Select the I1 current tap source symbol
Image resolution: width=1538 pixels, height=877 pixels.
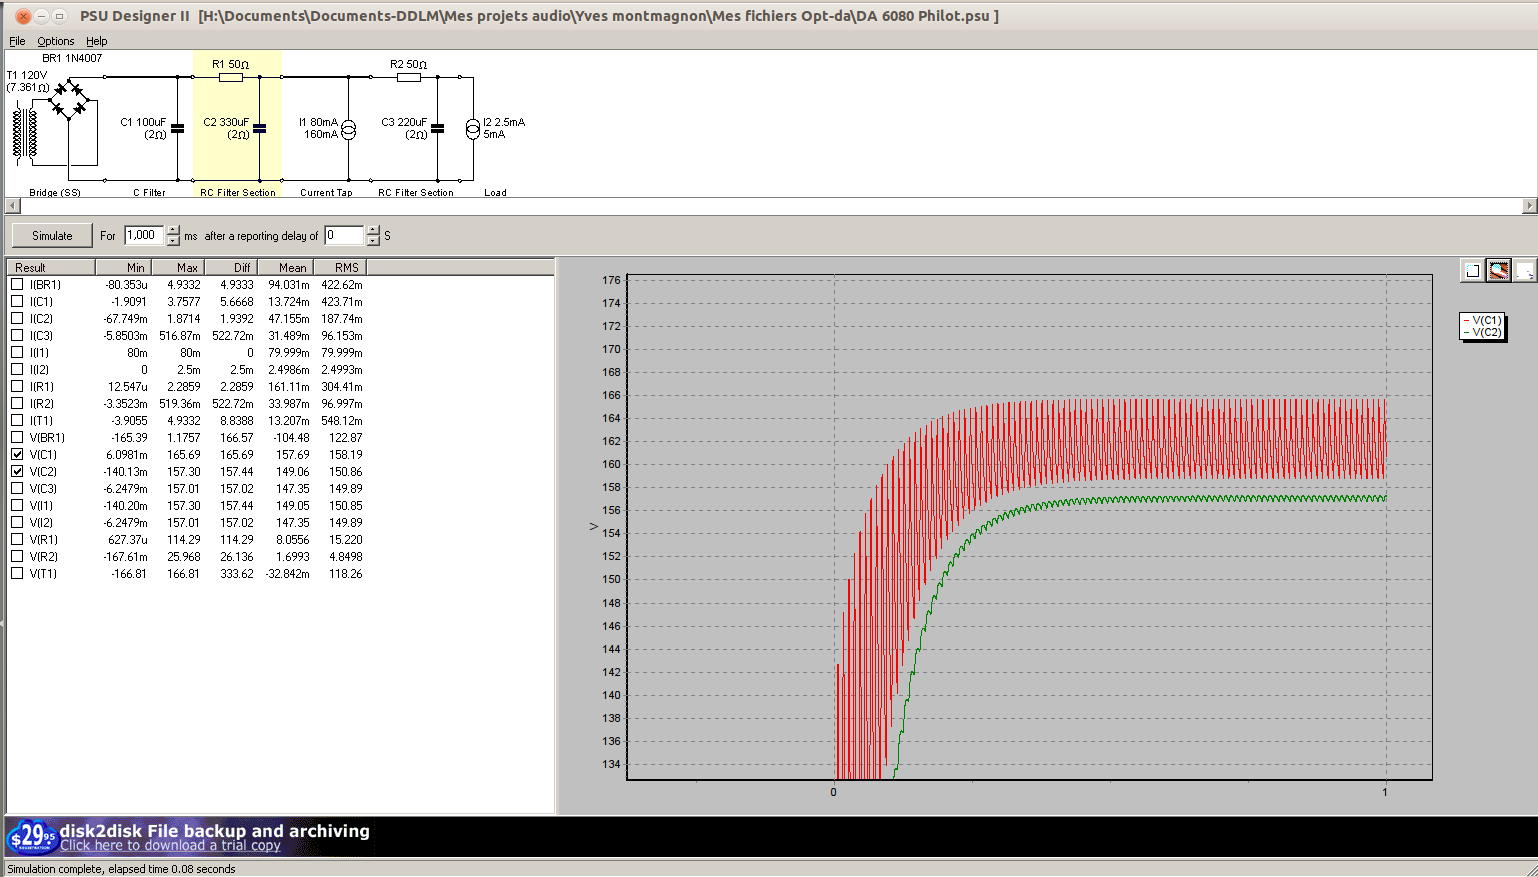348,128
